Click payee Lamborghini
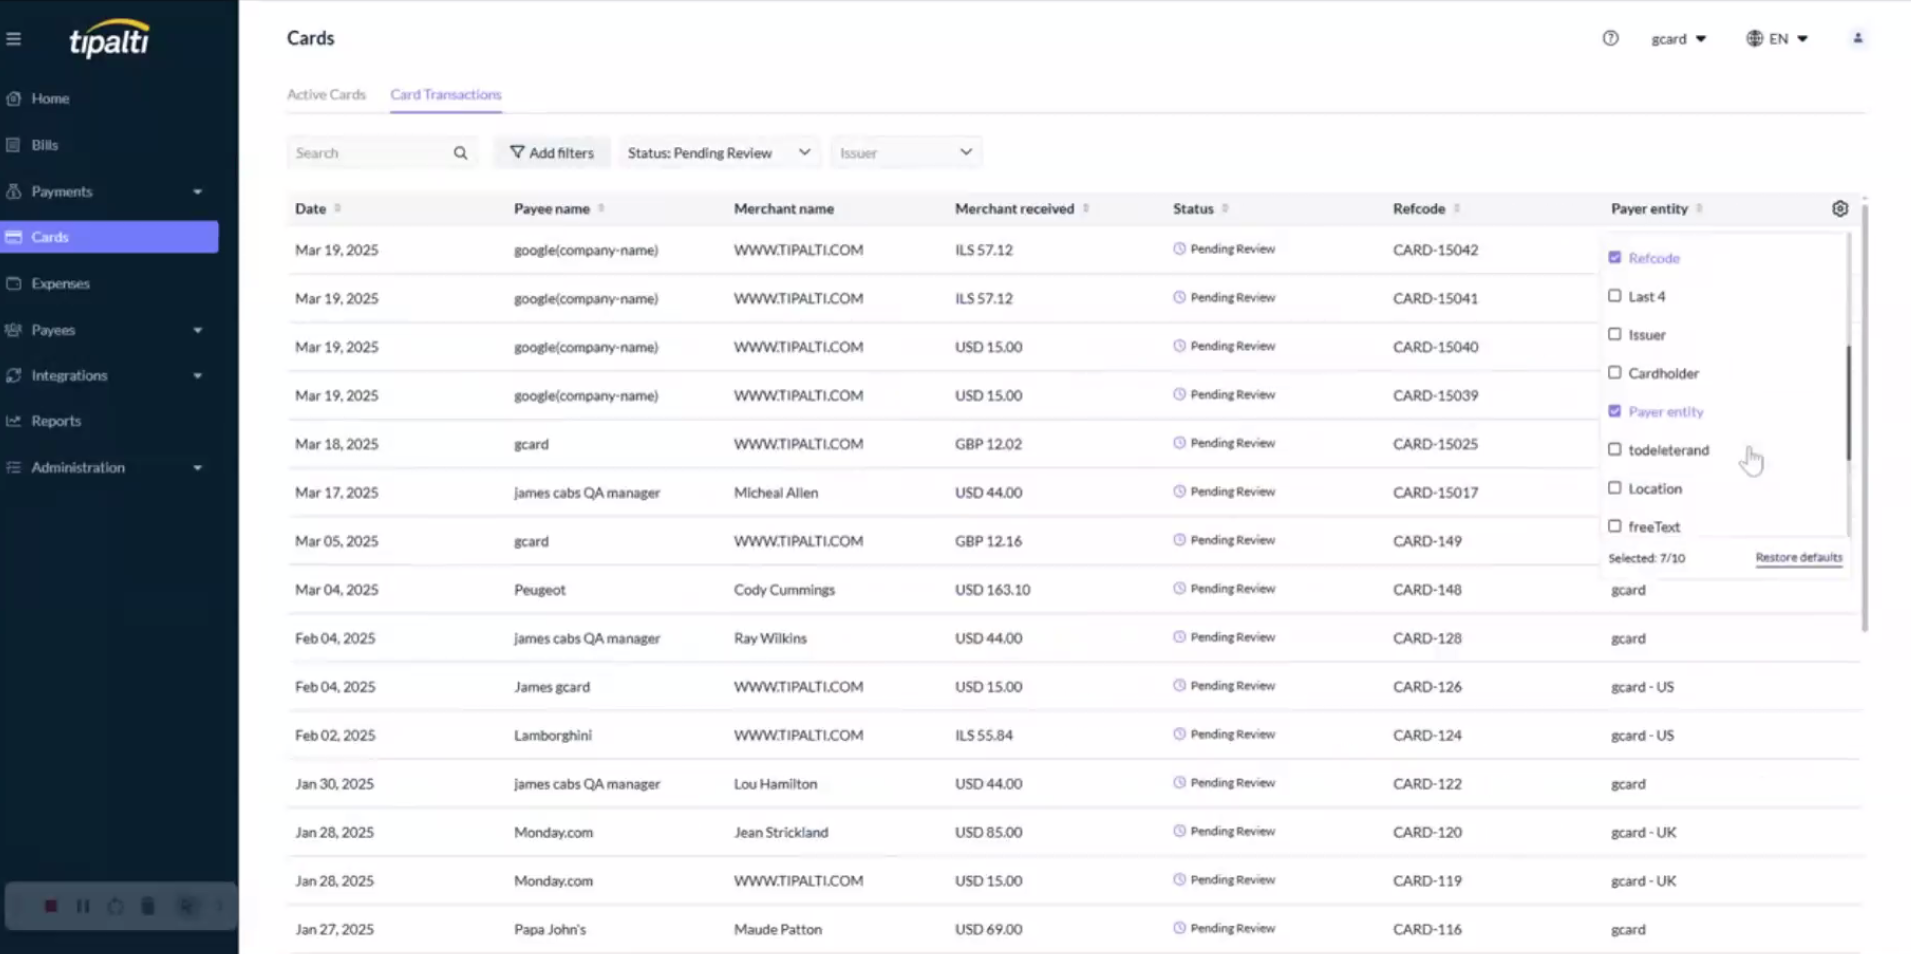Viewport: 1911px width, 954px height. (553, 735)
